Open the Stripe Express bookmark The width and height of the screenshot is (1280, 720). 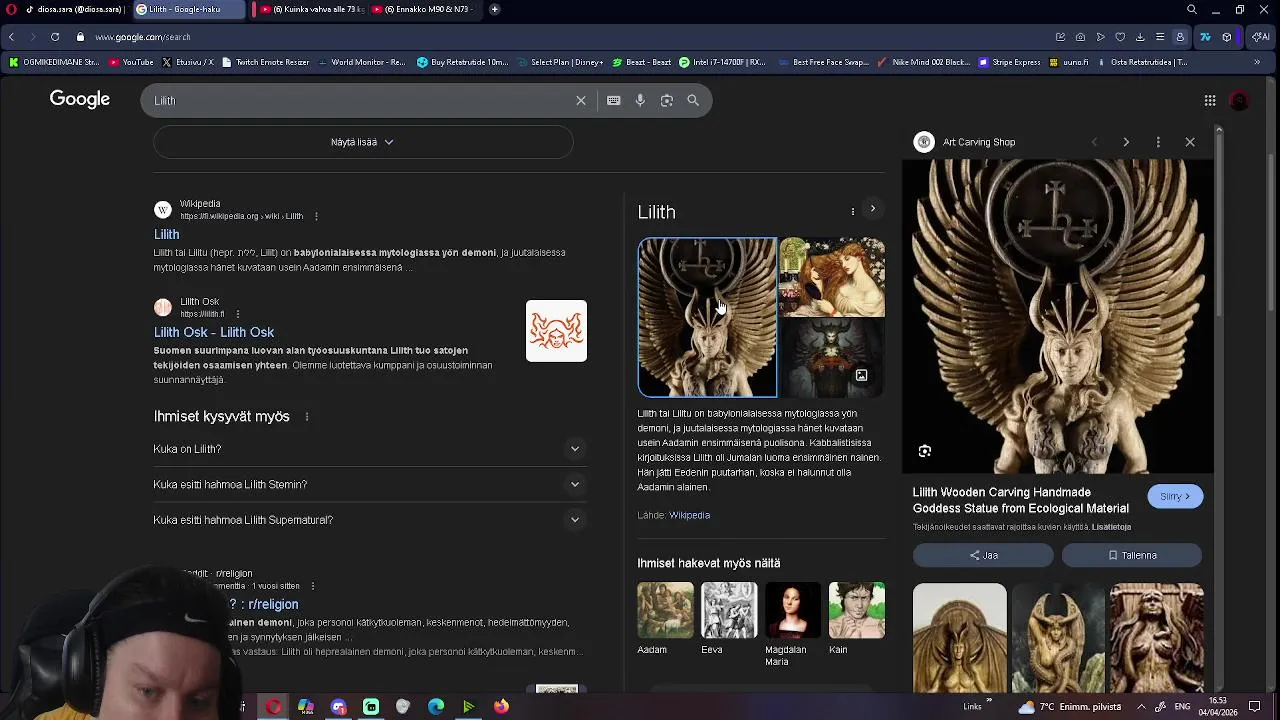[x=1010, y=62]
